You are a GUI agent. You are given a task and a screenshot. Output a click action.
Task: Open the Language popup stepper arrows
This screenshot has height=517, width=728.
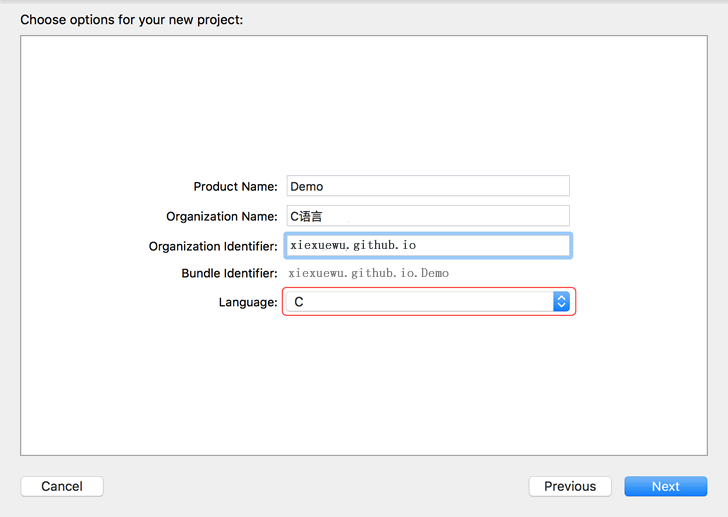point(561,302)
